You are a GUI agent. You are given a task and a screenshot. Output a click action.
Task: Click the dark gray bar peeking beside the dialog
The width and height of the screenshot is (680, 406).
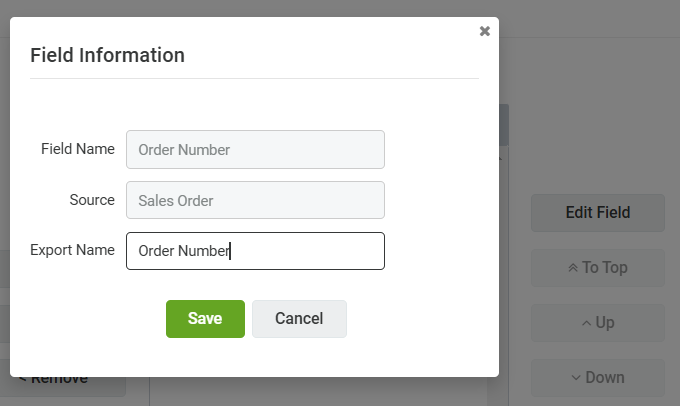pos(504,125)
